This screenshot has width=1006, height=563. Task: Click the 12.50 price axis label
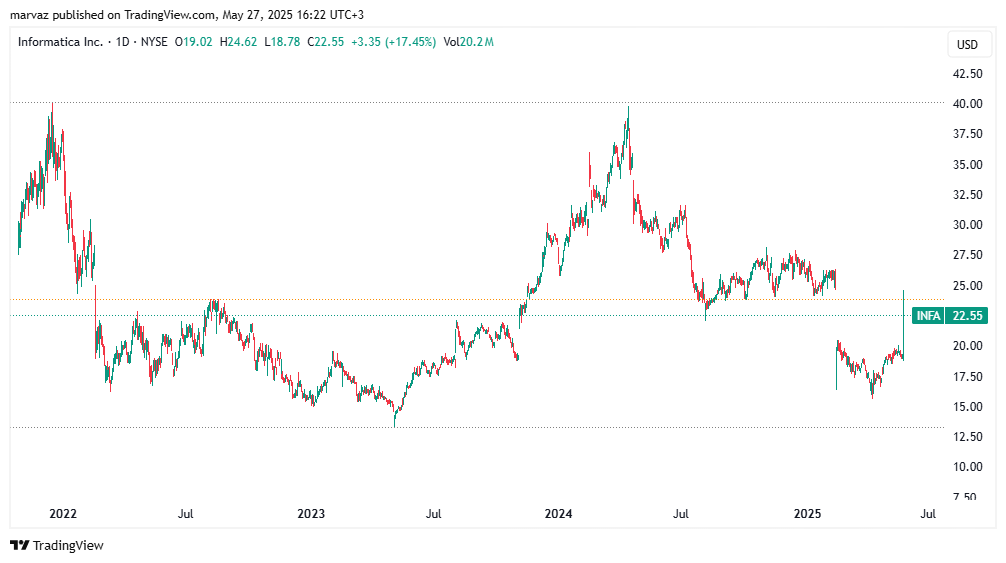pyautogui.click(x=968, y=437)
